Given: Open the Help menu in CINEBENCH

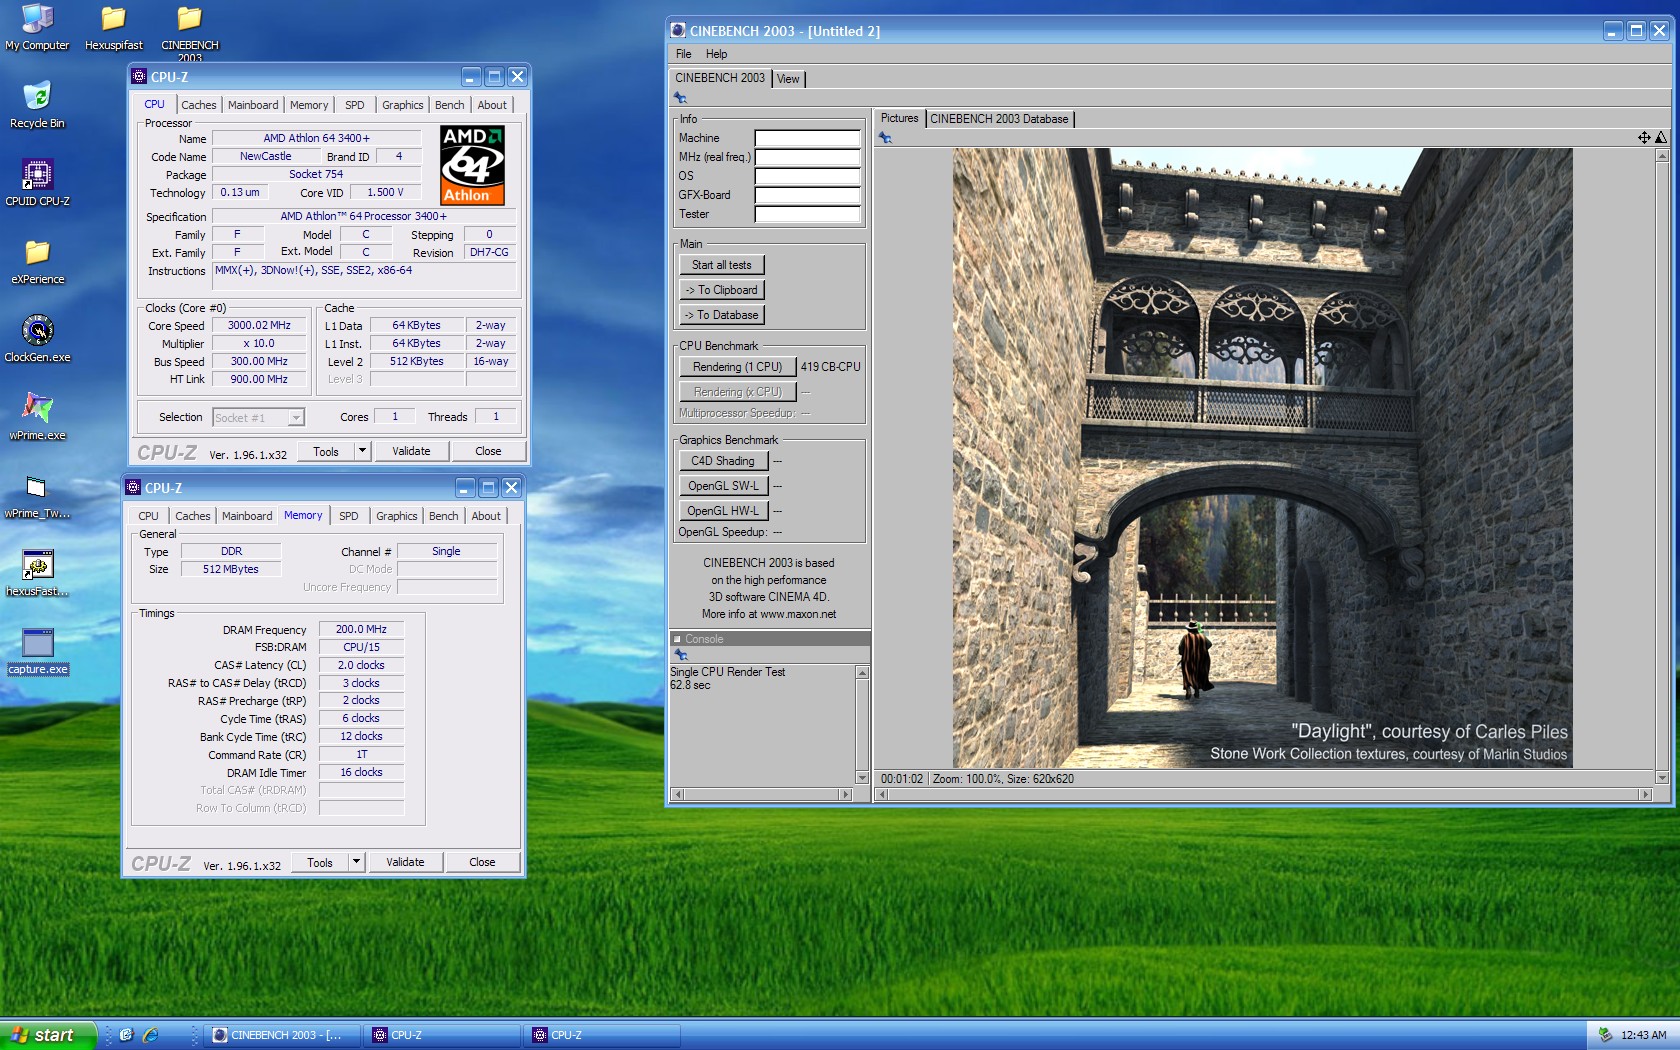Looking at the screenshot, I should (716, 54).
